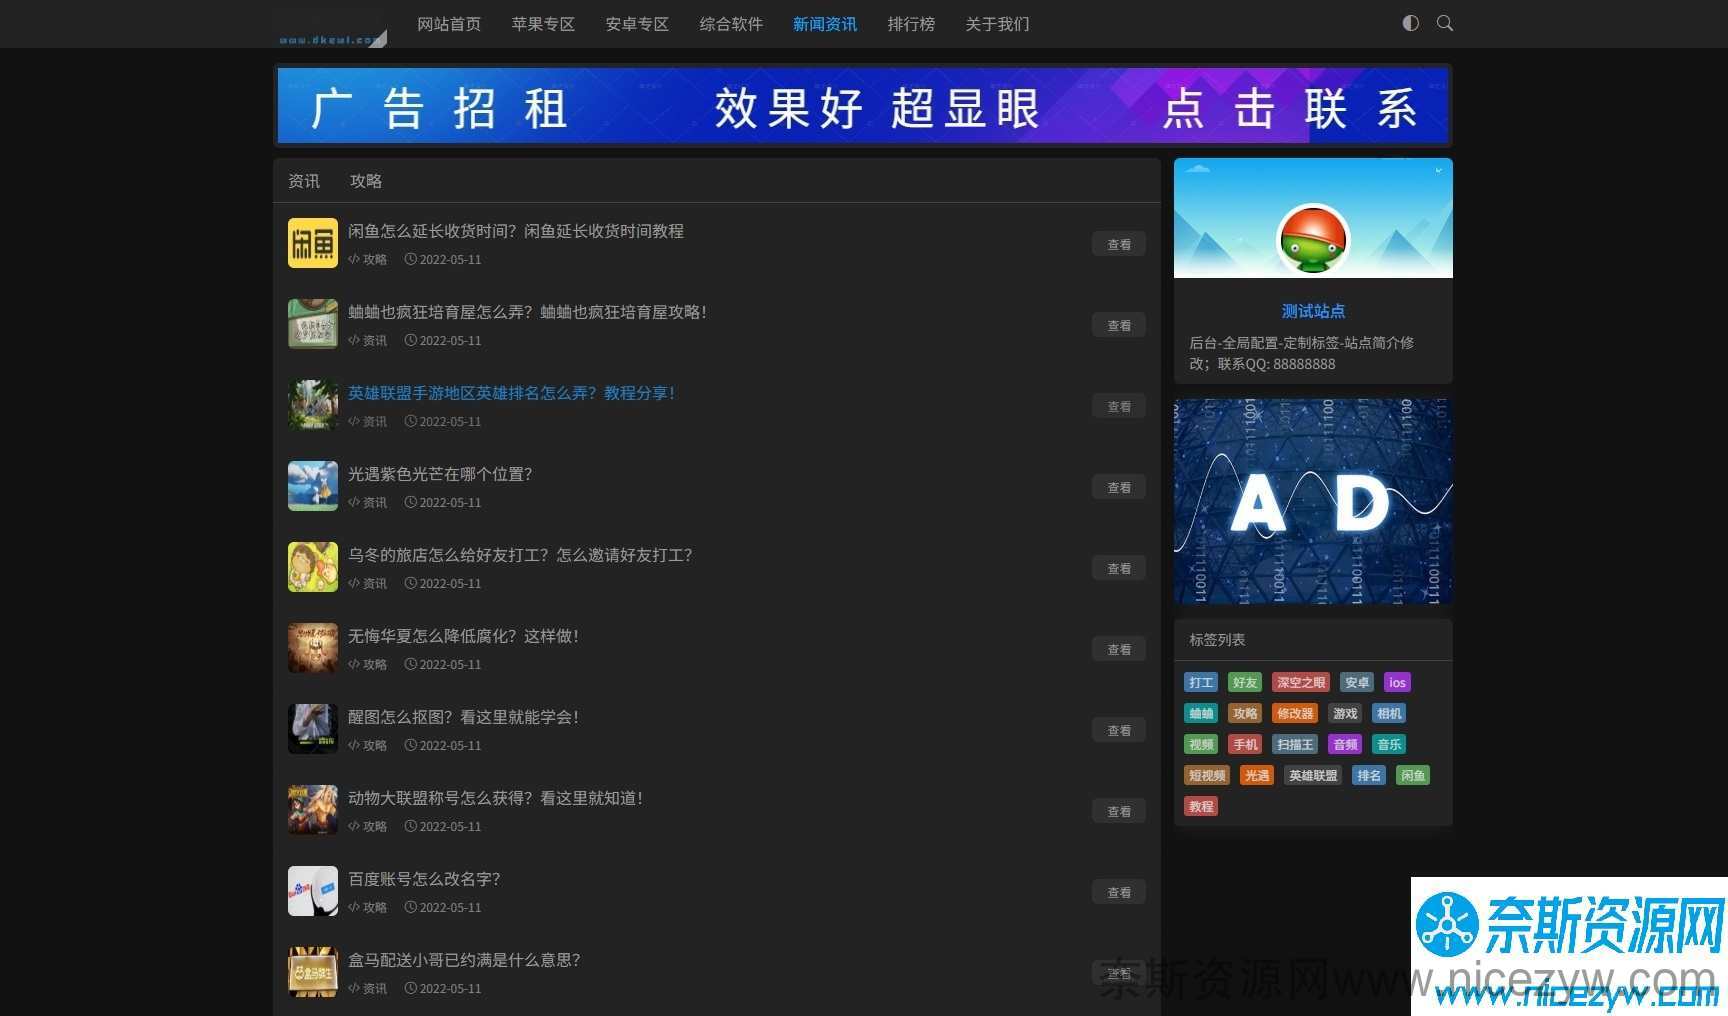Open 安卓专区 navigation item
The height and width of the screenshot is (1016, 1728).
pyautogui.click(x=637, y=24)
